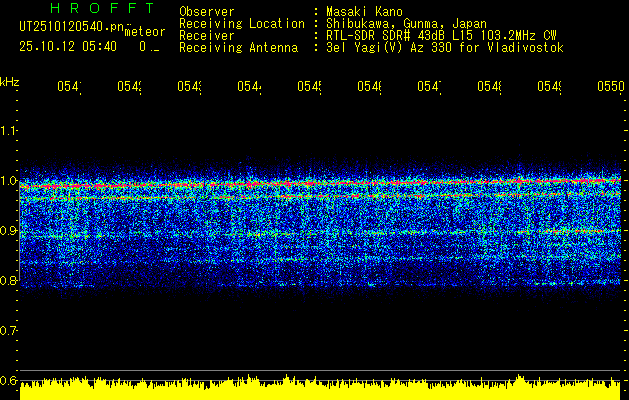The width and height of the screenshot is (629, 400).
Task: Click the 0543 time marker
Action: [189, 86]
